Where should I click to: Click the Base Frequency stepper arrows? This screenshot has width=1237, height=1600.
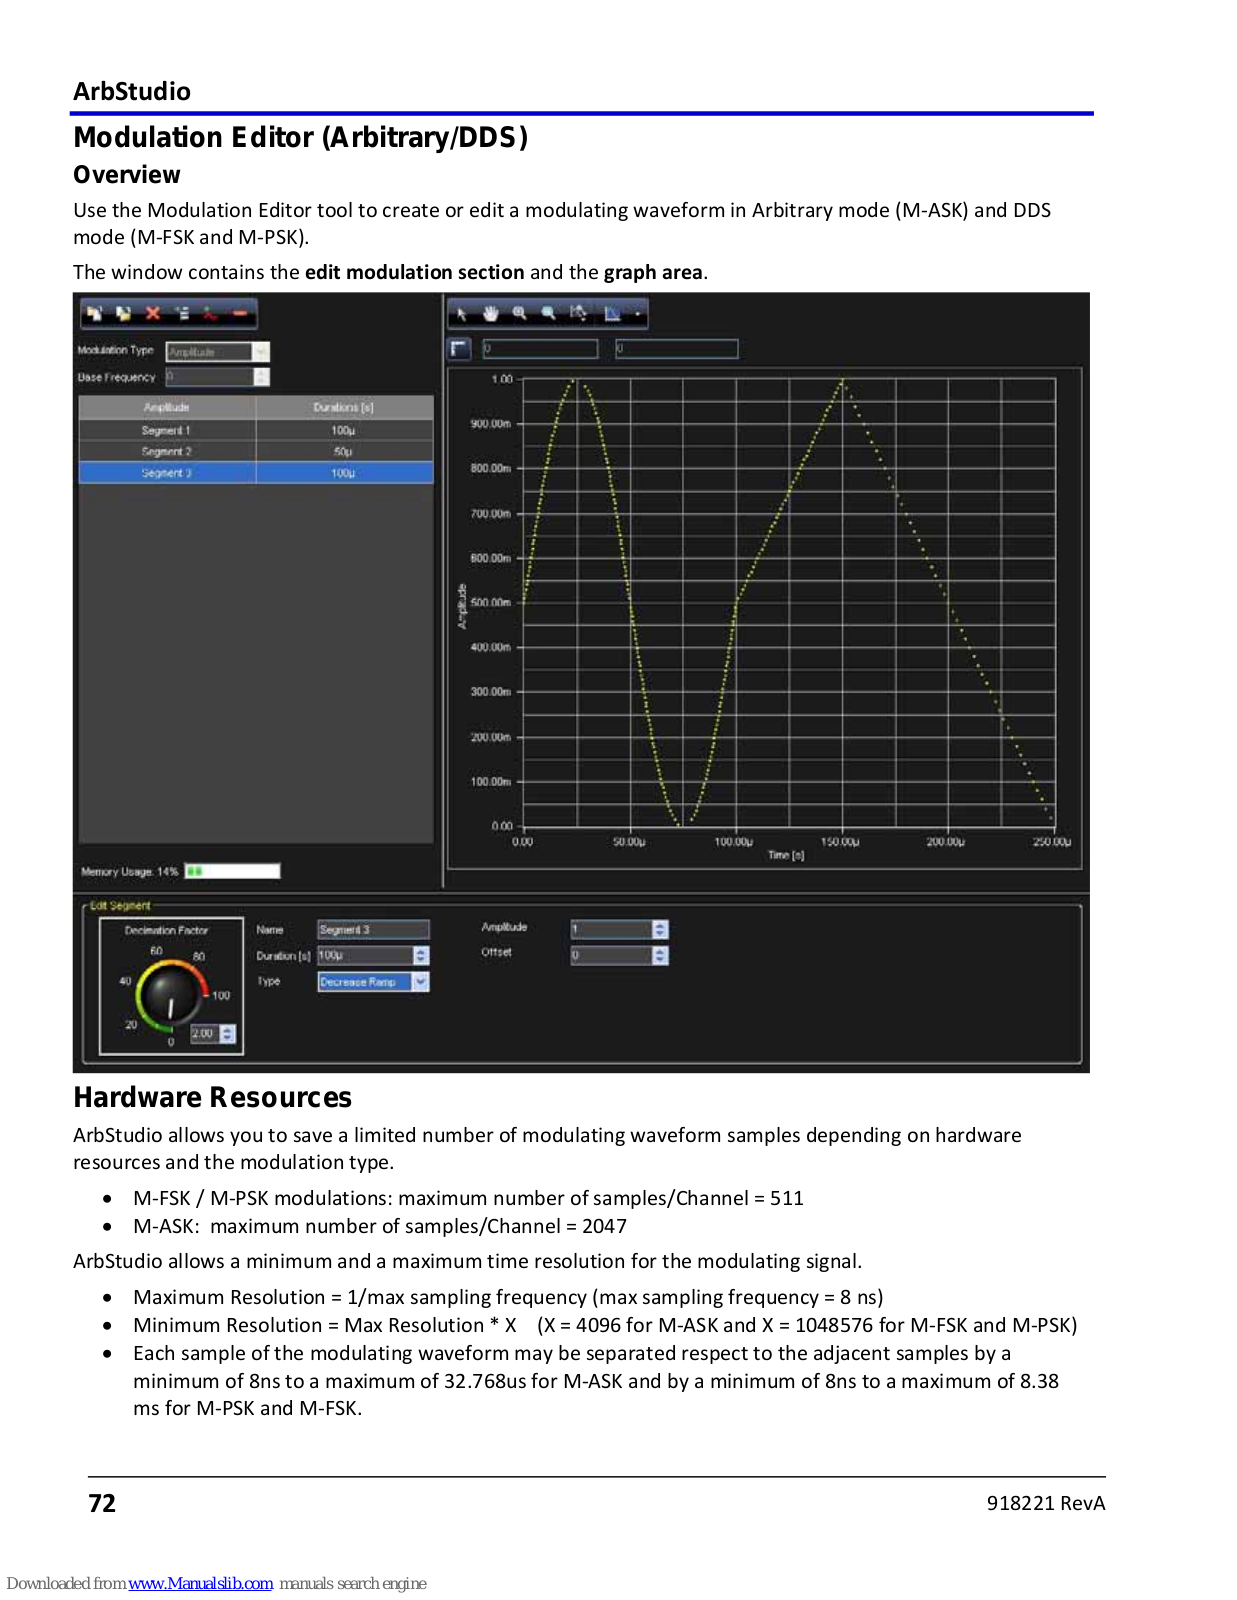click(261, 377)
